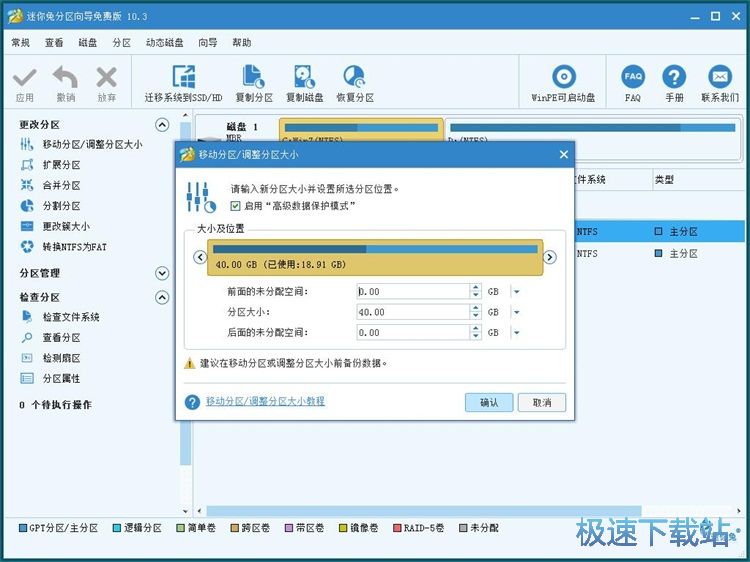Collapse the 更改分区 sidebar section

[162, 125]
